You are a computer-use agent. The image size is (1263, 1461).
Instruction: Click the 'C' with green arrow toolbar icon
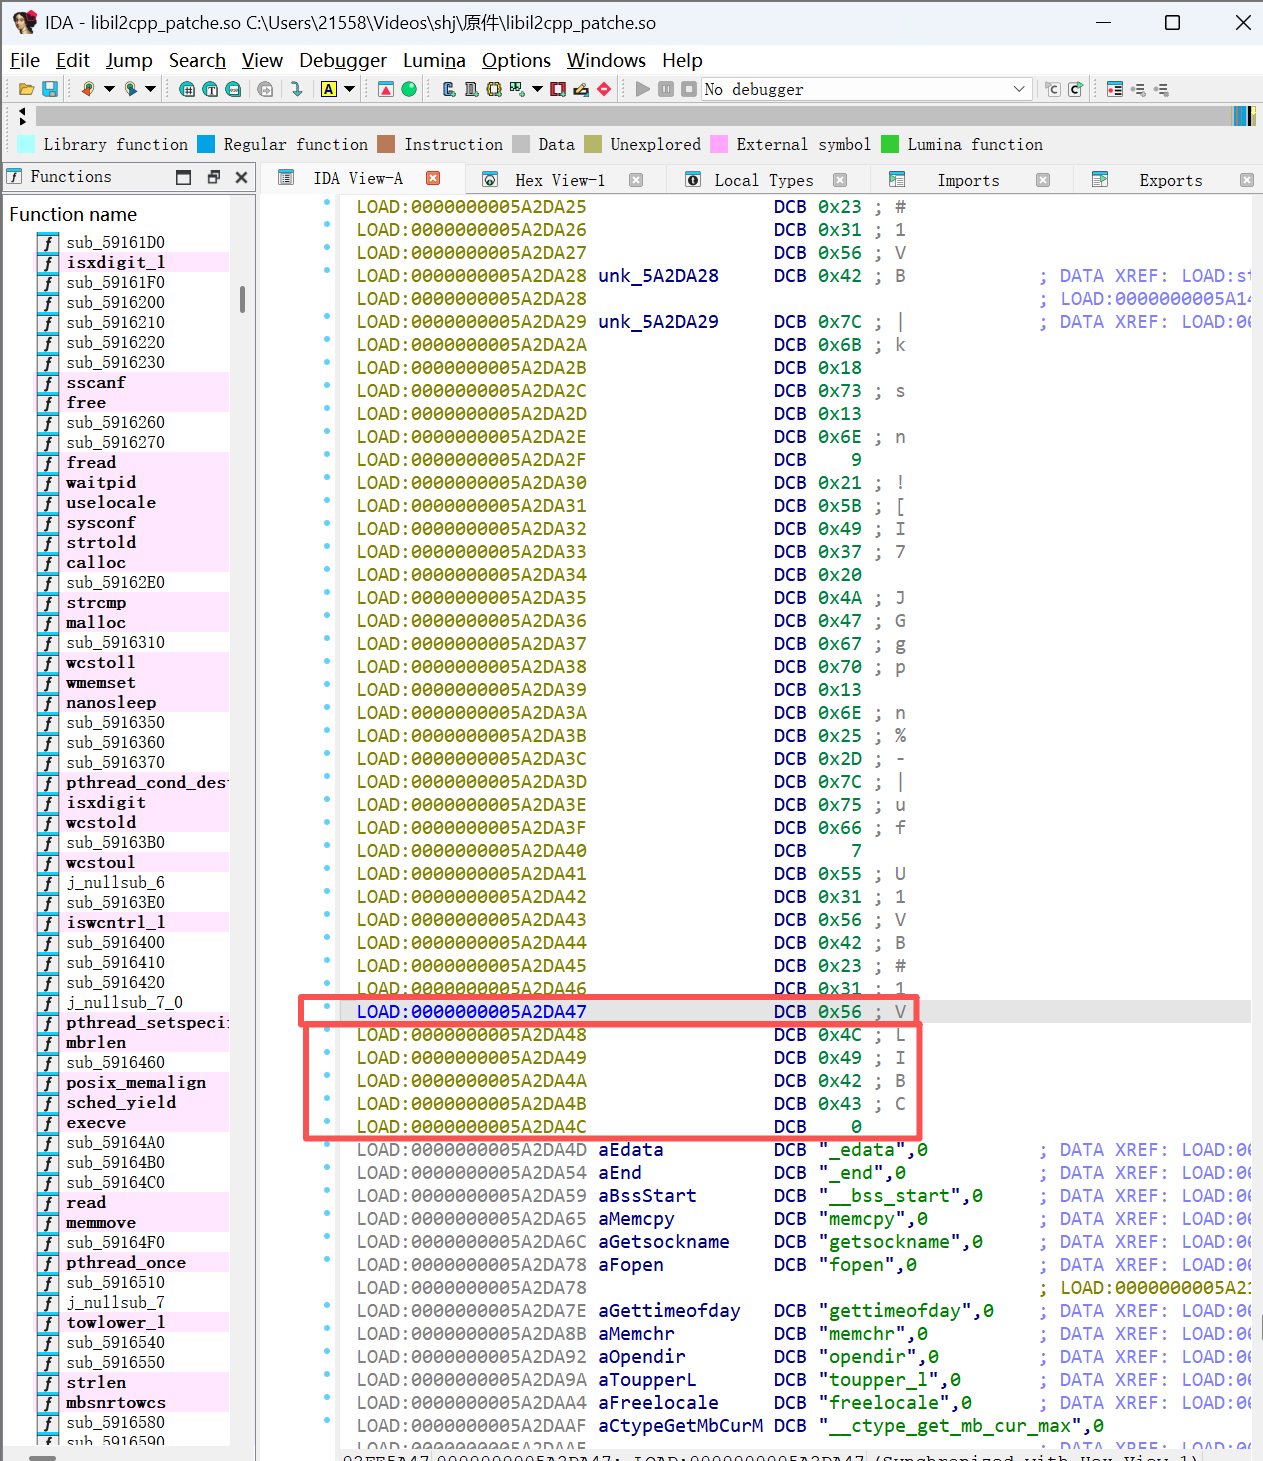click(x=1076, y=89)
